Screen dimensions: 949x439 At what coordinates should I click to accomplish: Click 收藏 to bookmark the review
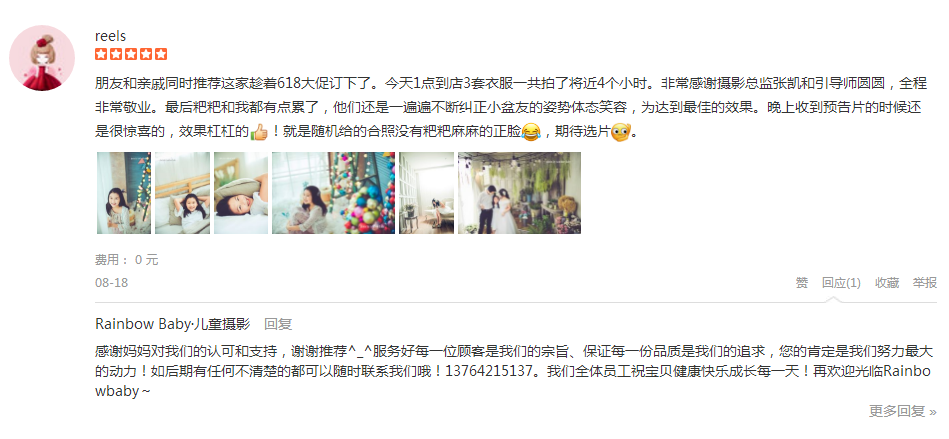point(887,283)
